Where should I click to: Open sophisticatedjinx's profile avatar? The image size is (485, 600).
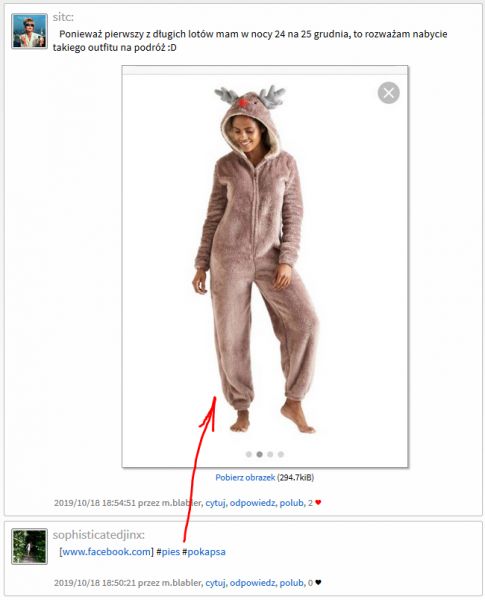[x=29, y=546]
